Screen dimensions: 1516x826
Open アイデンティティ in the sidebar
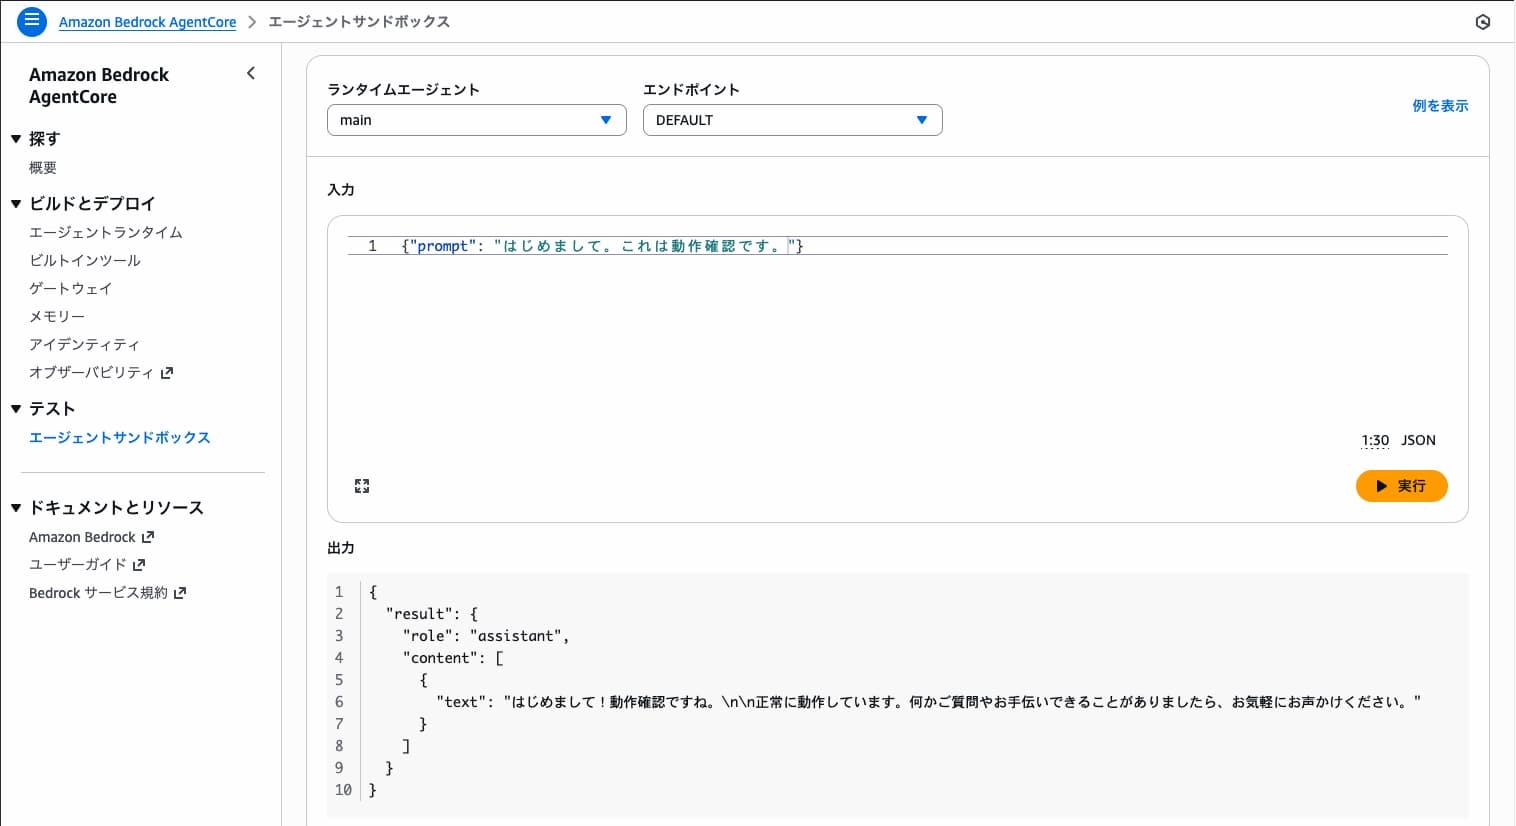coord(85,344)
